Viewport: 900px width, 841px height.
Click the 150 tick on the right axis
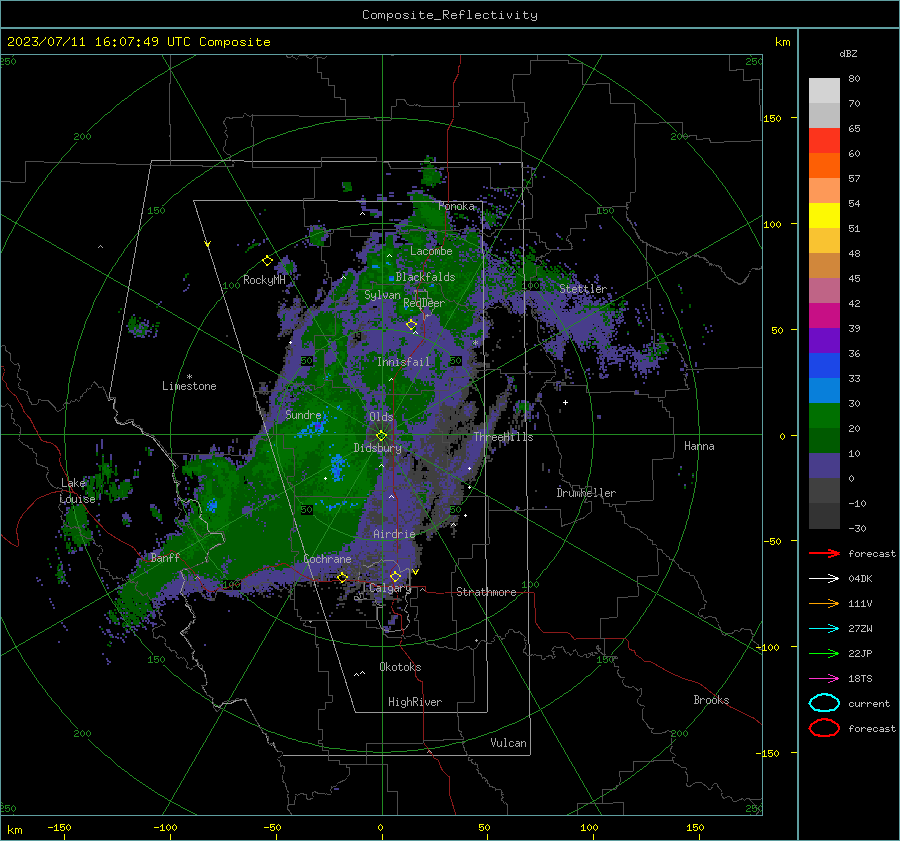point(773,118)
